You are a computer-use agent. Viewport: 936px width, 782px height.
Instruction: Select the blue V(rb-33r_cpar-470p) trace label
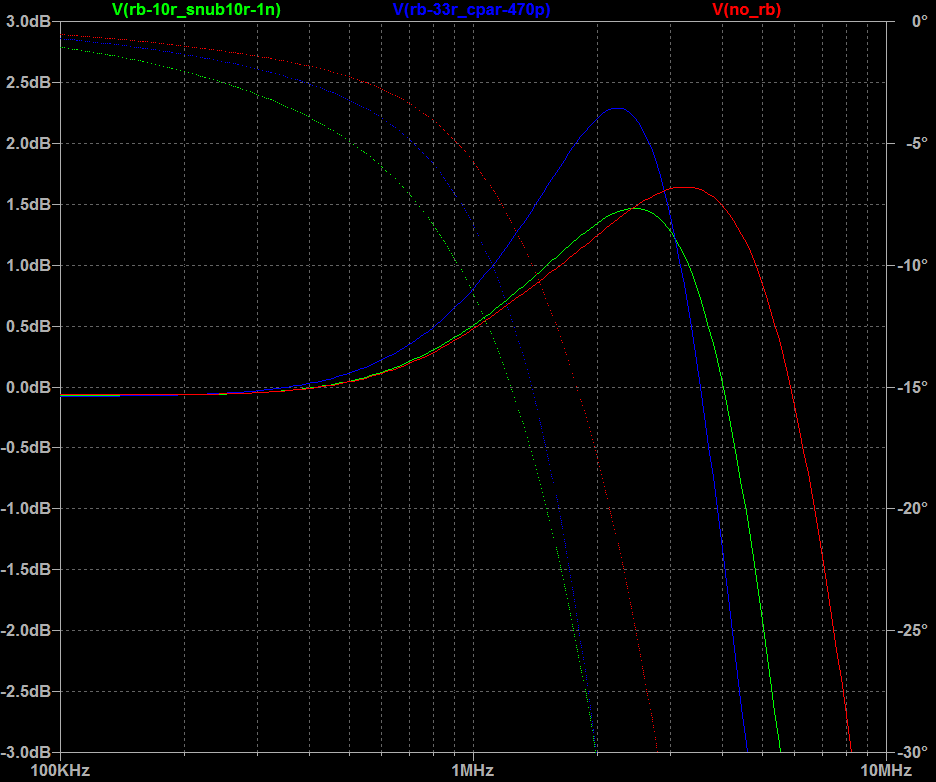tap(472, 10)
